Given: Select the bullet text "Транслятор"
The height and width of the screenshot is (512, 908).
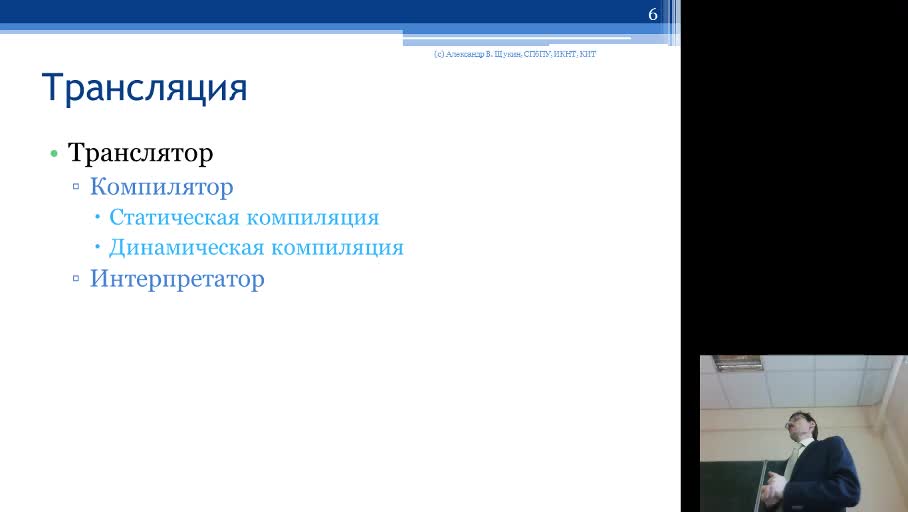Looking at the screenshot, I should [140, 153].
